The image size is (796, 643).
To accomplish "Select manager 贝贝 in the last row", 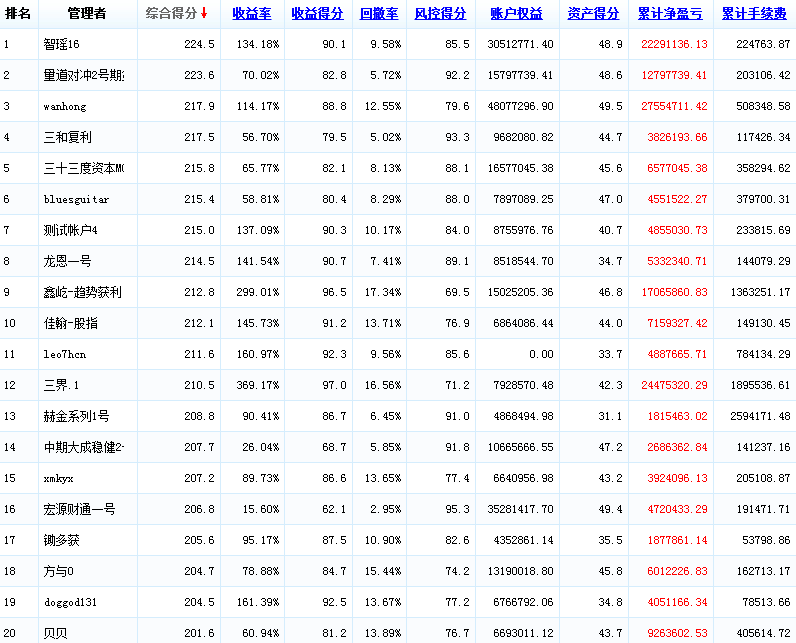I will pos(56,634).
